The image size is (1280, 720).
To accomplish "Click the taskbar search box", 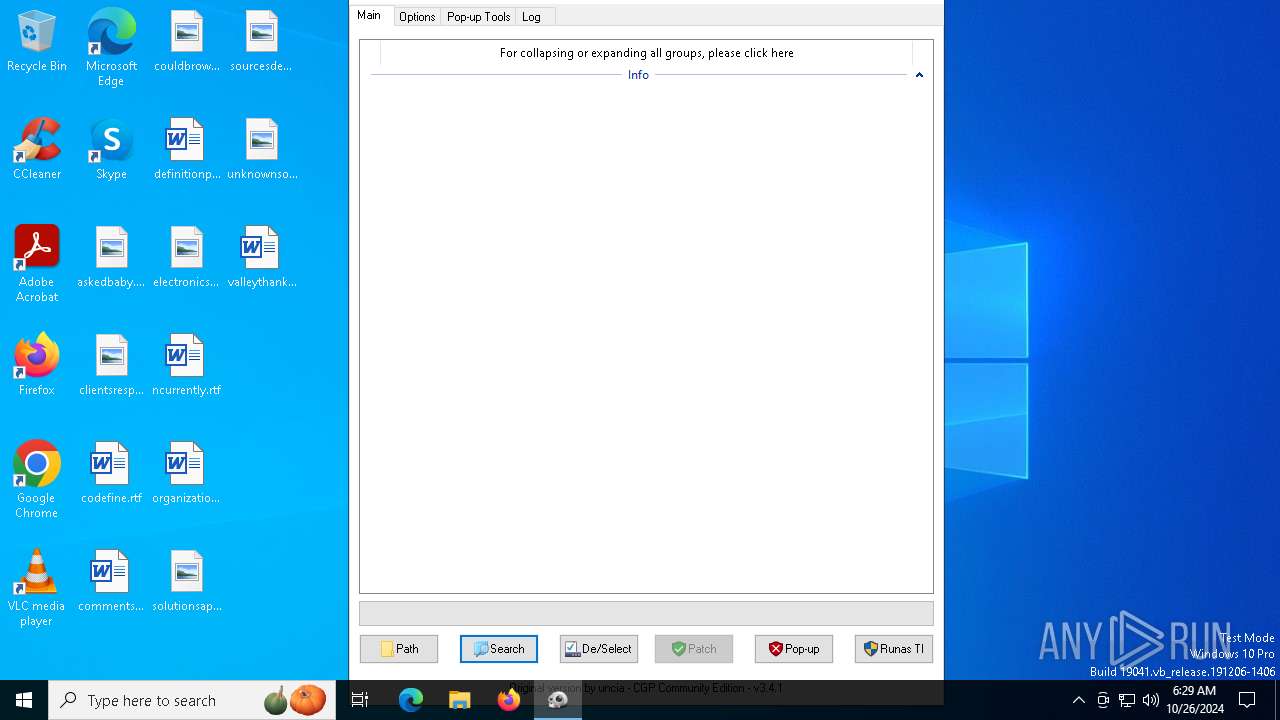I will pos(192,700).
